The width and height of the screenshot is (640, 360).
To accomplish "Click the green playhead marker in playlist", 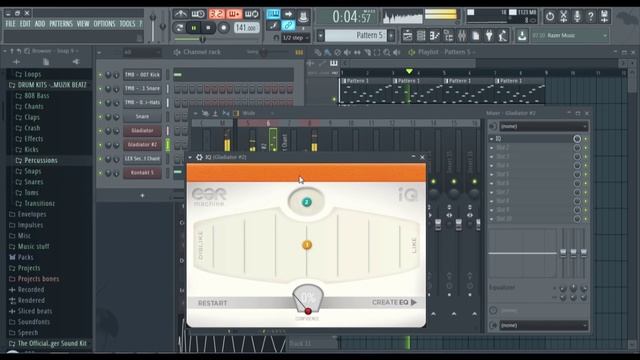I will tap(409, 71).
